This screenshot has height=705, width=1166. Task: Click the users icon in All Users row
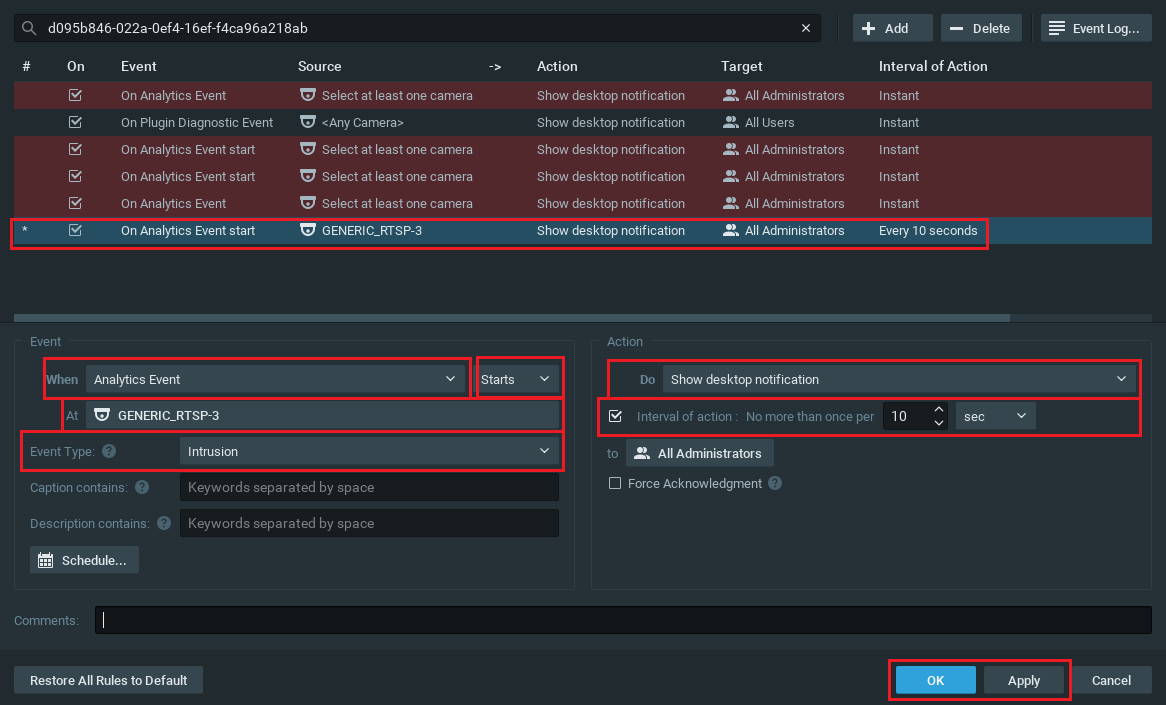(730, 122)
